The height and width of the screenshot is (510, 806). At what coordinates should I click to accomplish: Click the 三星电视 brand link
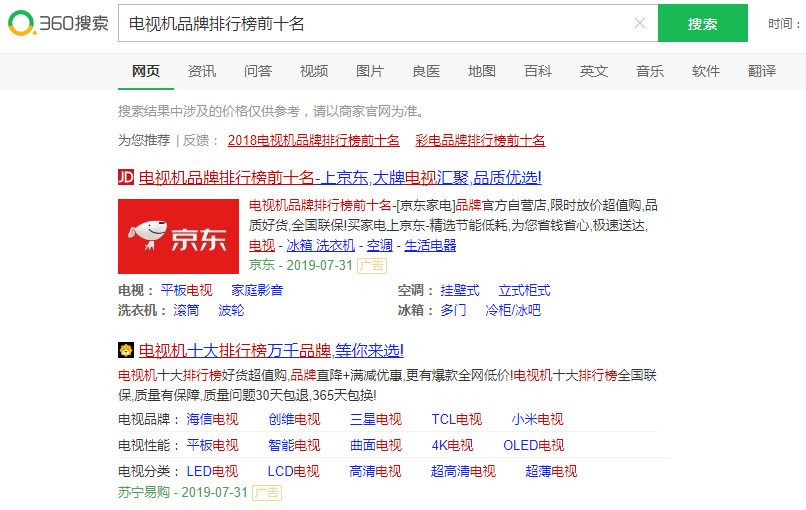[x=376, y=420]
